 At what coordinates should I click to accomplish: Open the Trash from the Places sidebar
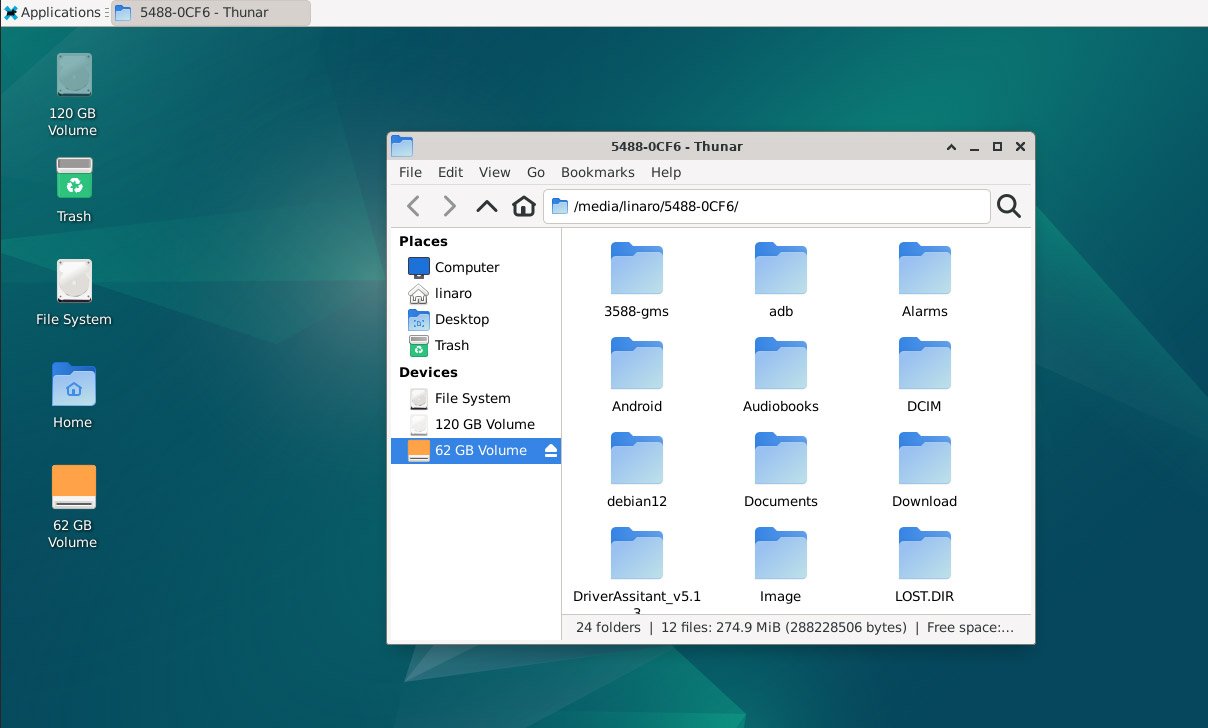tap(451, 345)
